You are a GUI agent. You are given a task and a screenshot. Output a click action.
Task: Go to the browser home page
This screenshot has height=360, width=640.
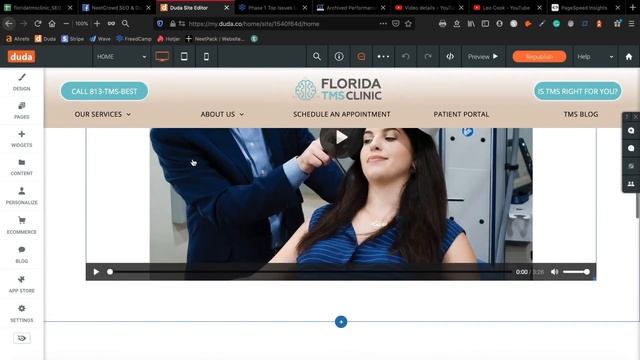coord(52,24)
